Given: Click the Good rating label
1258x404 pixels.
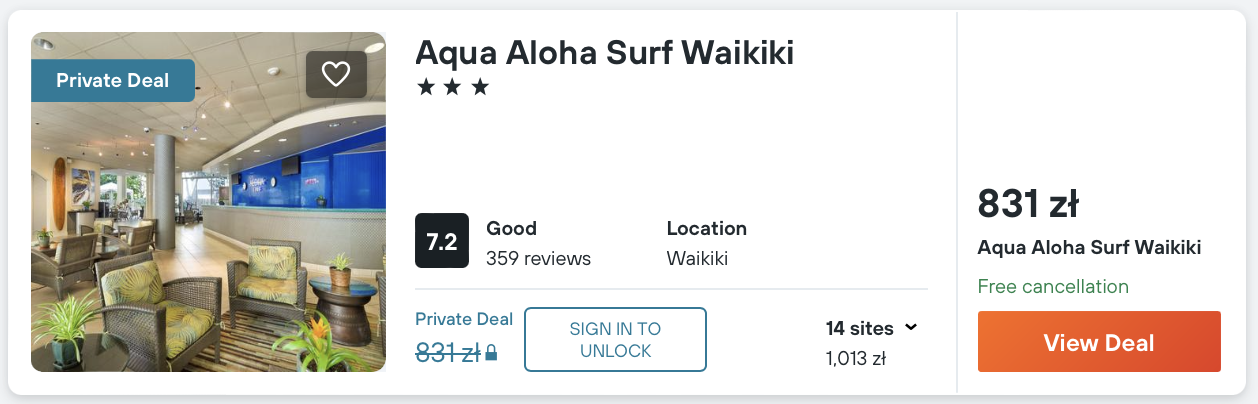Looking at the screenshot, I should (511, 228).
